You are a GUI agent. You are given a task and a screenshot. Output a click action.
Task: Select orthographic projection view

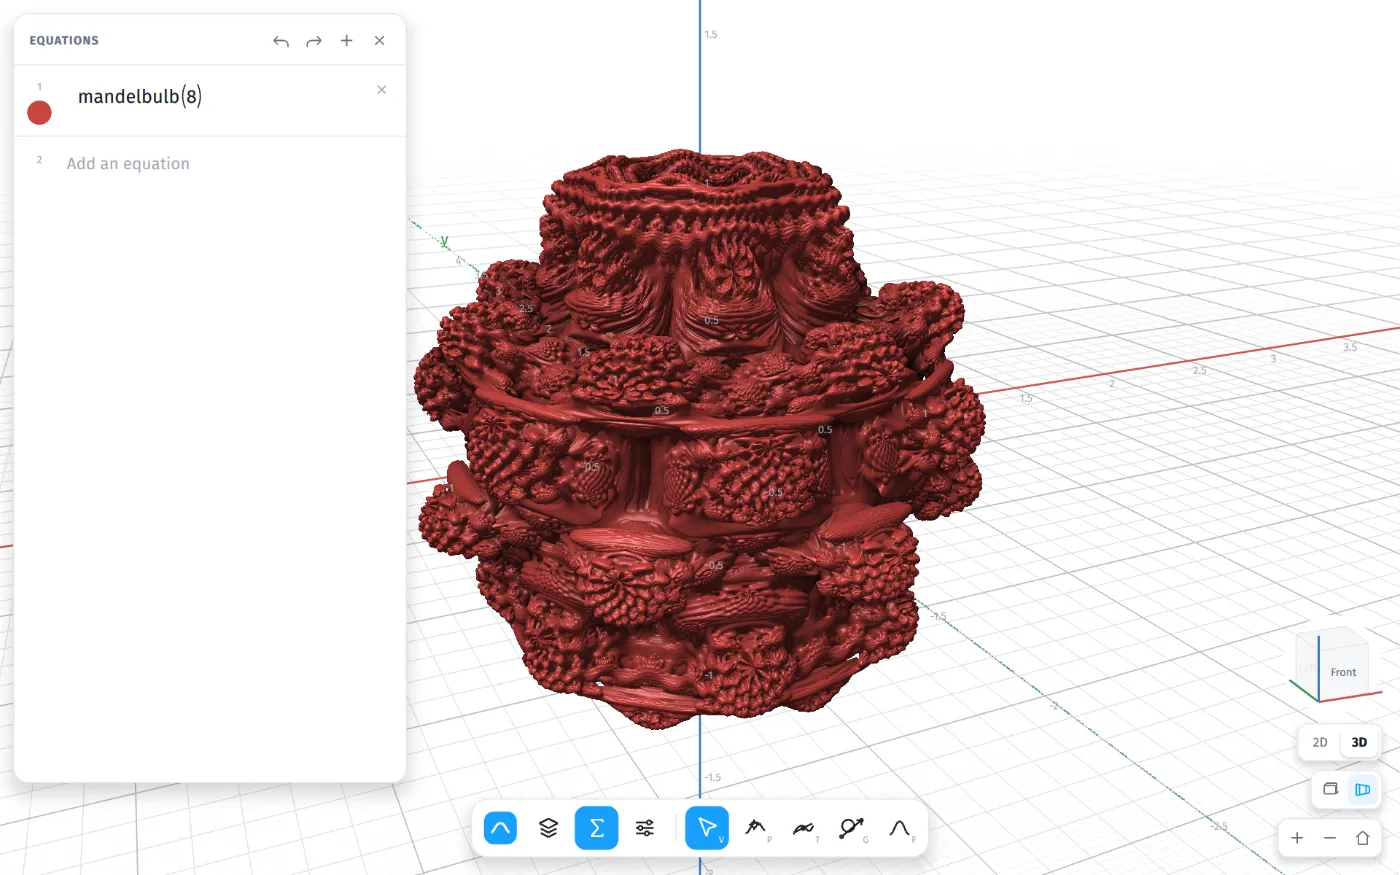pos(1330,789)
